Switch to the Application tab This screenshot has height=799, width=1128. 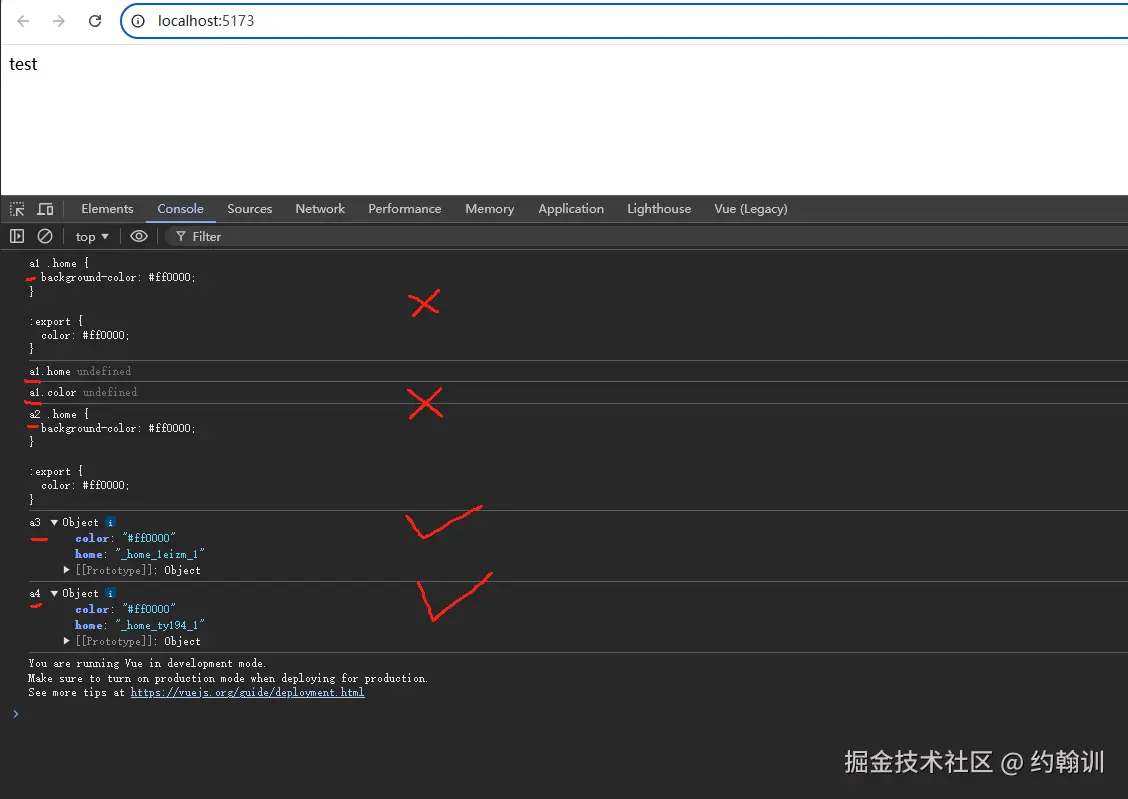coord(571,209)
